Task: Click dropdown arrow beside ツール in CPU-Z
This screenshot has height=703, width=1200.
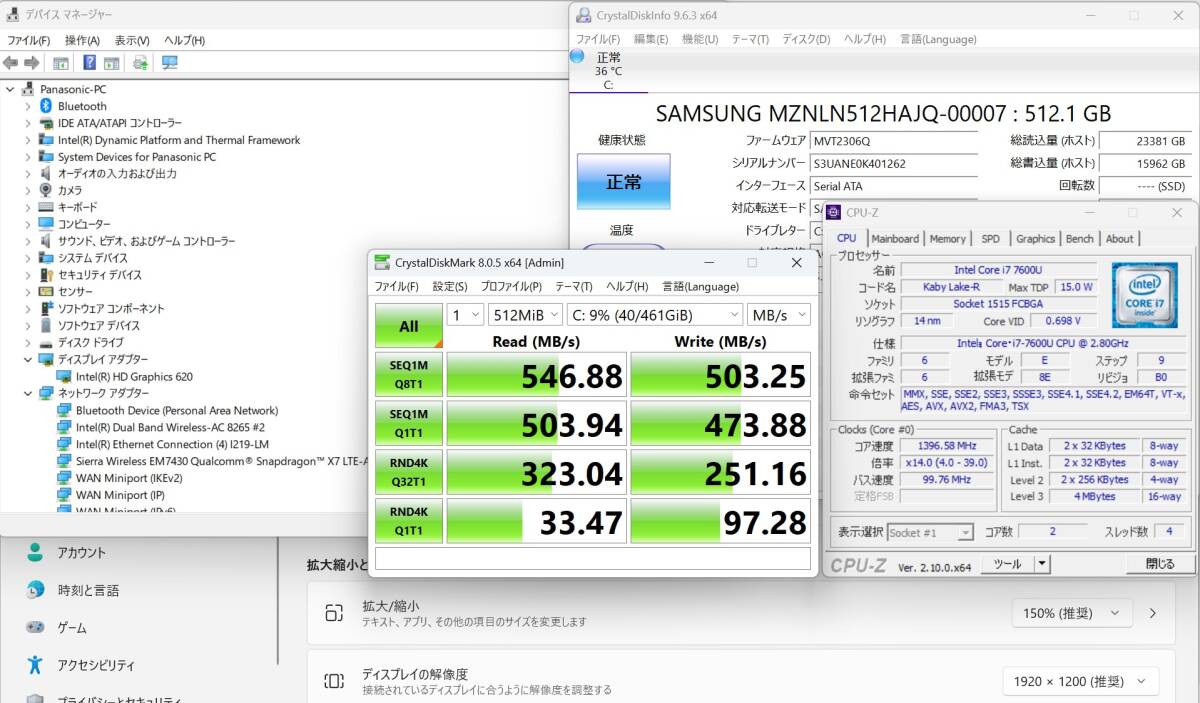Action: click(1042, 564)
